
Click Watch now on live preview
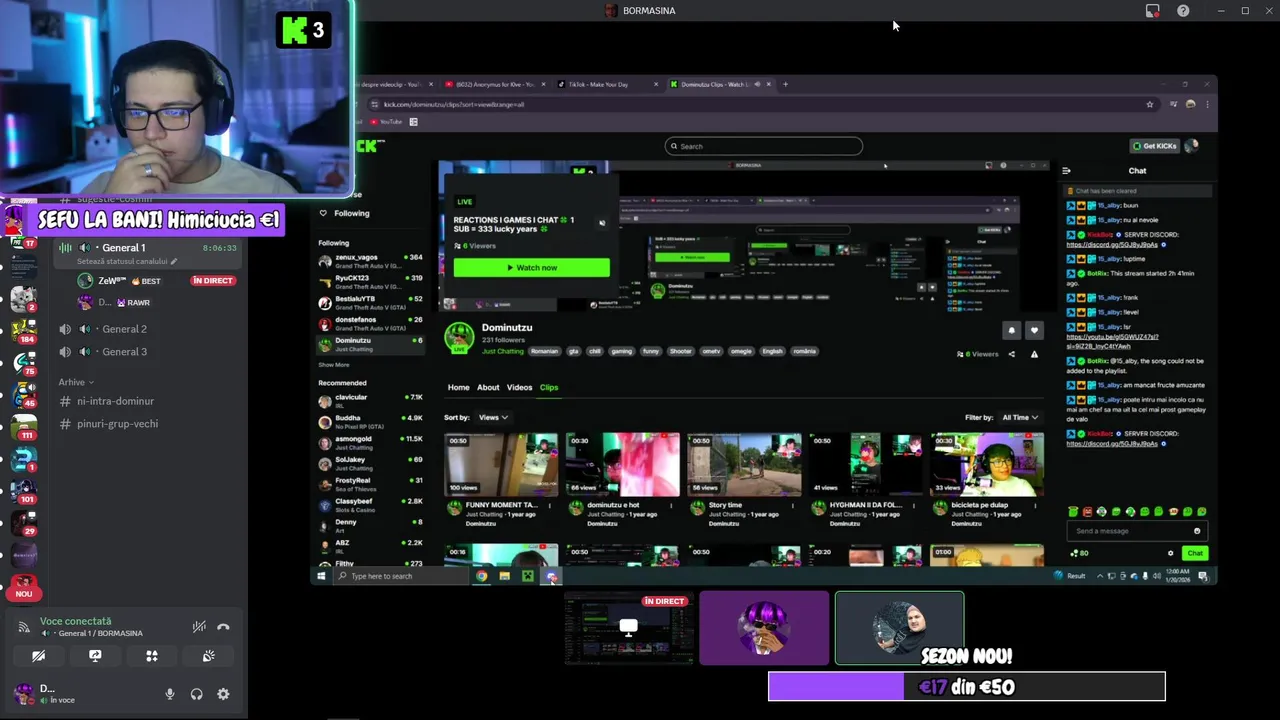[531, 268]
